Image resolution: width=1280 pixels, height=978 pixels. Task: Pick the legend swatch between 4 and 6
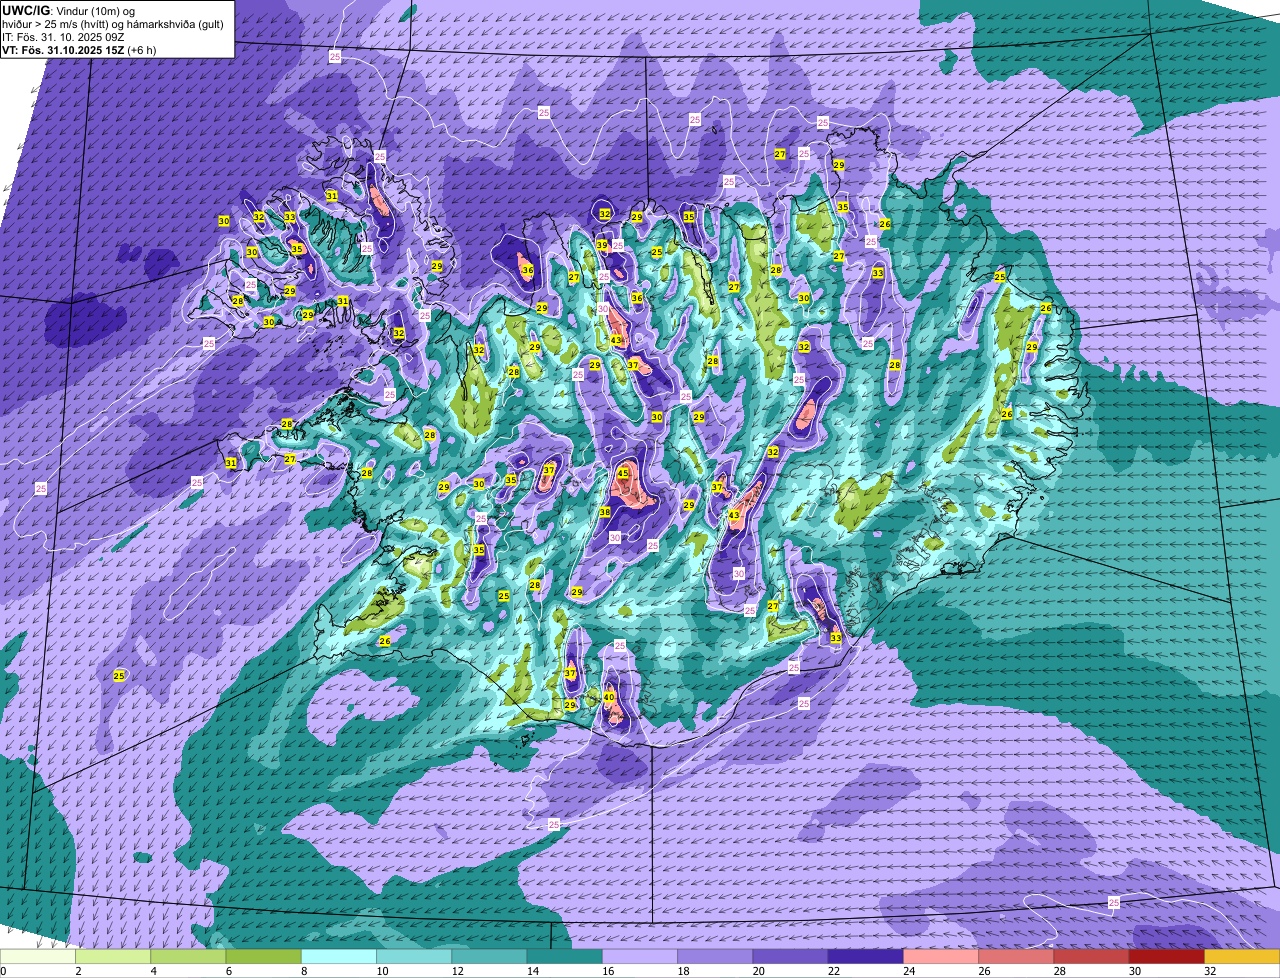(x=188, y=956)
